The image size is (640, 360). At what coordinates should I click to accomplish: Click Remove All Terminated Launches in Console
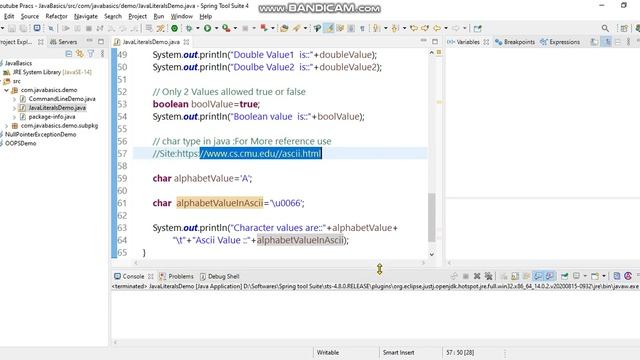[x=489, y=276]
